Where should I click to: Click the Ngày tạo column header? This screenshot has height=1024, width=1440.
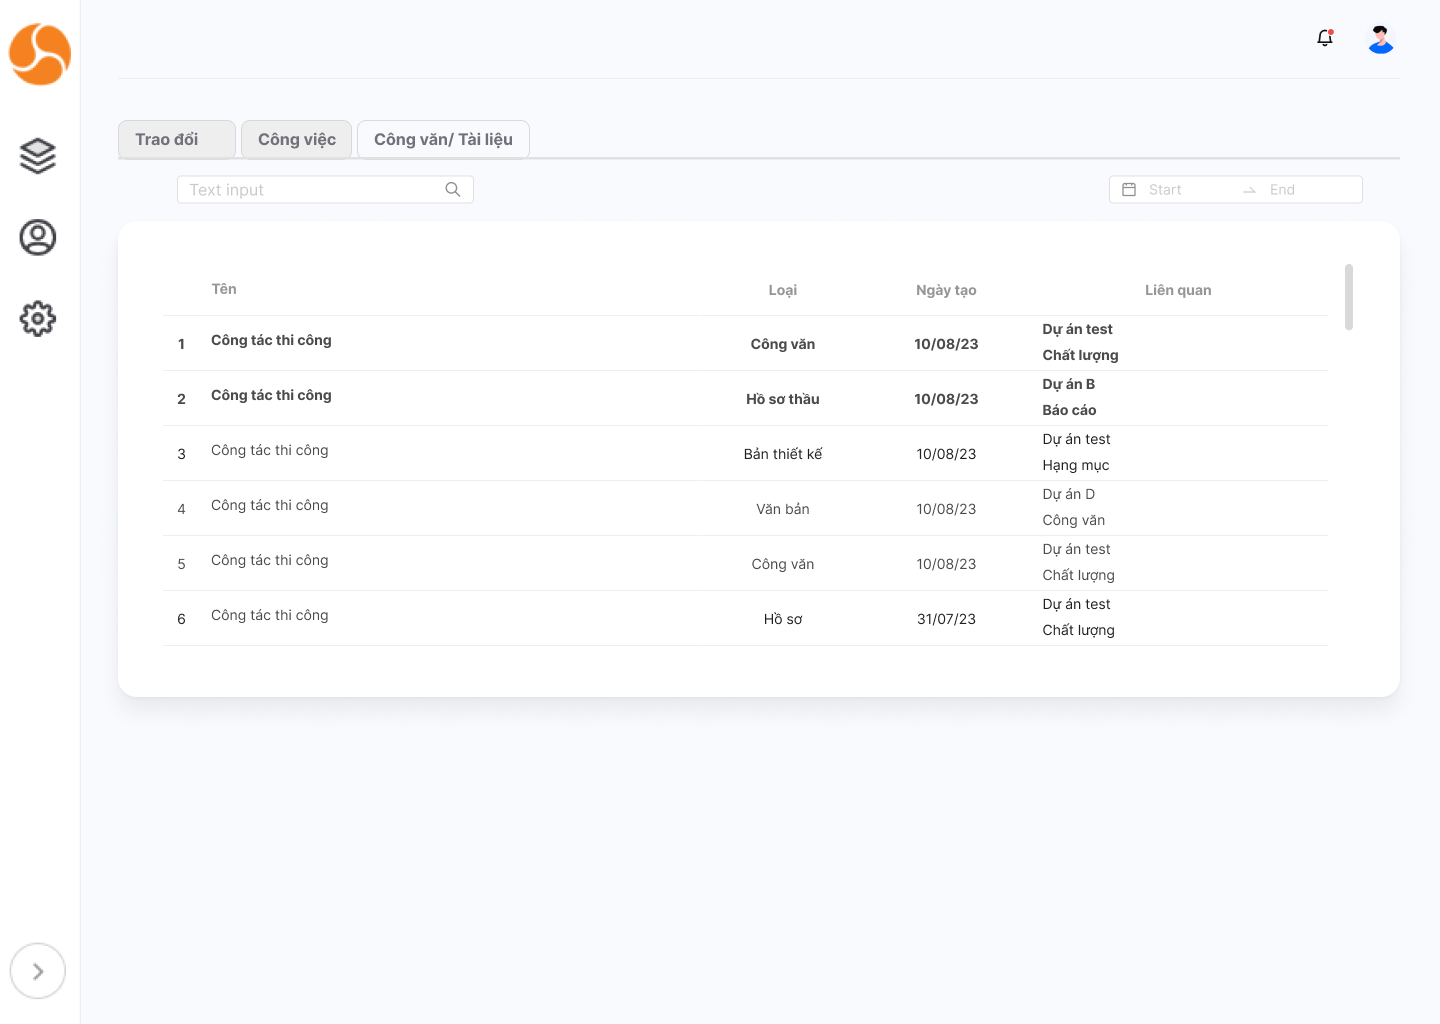(x=946, y=290)
